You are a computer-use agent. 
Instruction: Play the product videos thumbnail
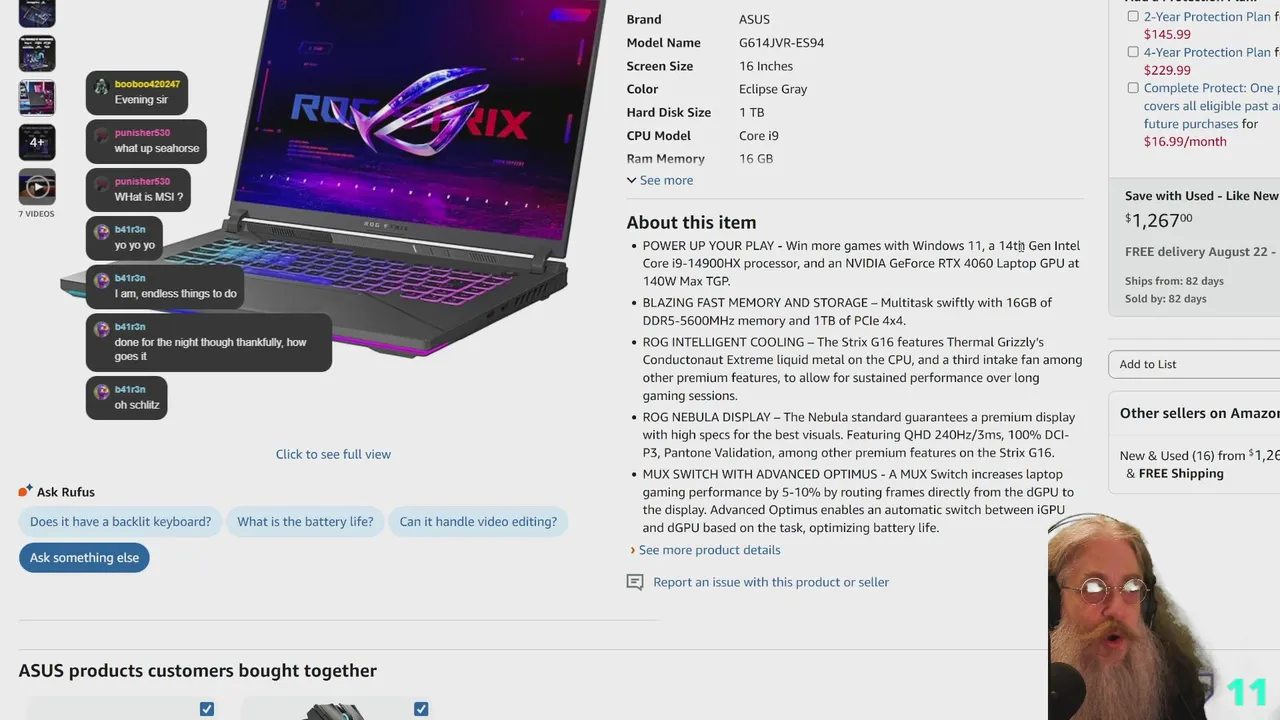point(37,186)
